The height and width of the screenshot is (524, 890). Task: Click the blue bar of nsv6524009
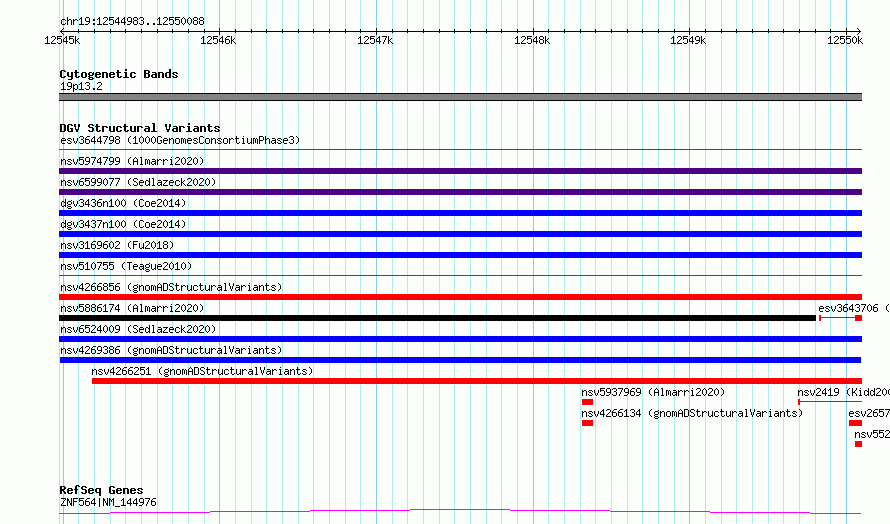pyautogui.click(x=460, y=339)
